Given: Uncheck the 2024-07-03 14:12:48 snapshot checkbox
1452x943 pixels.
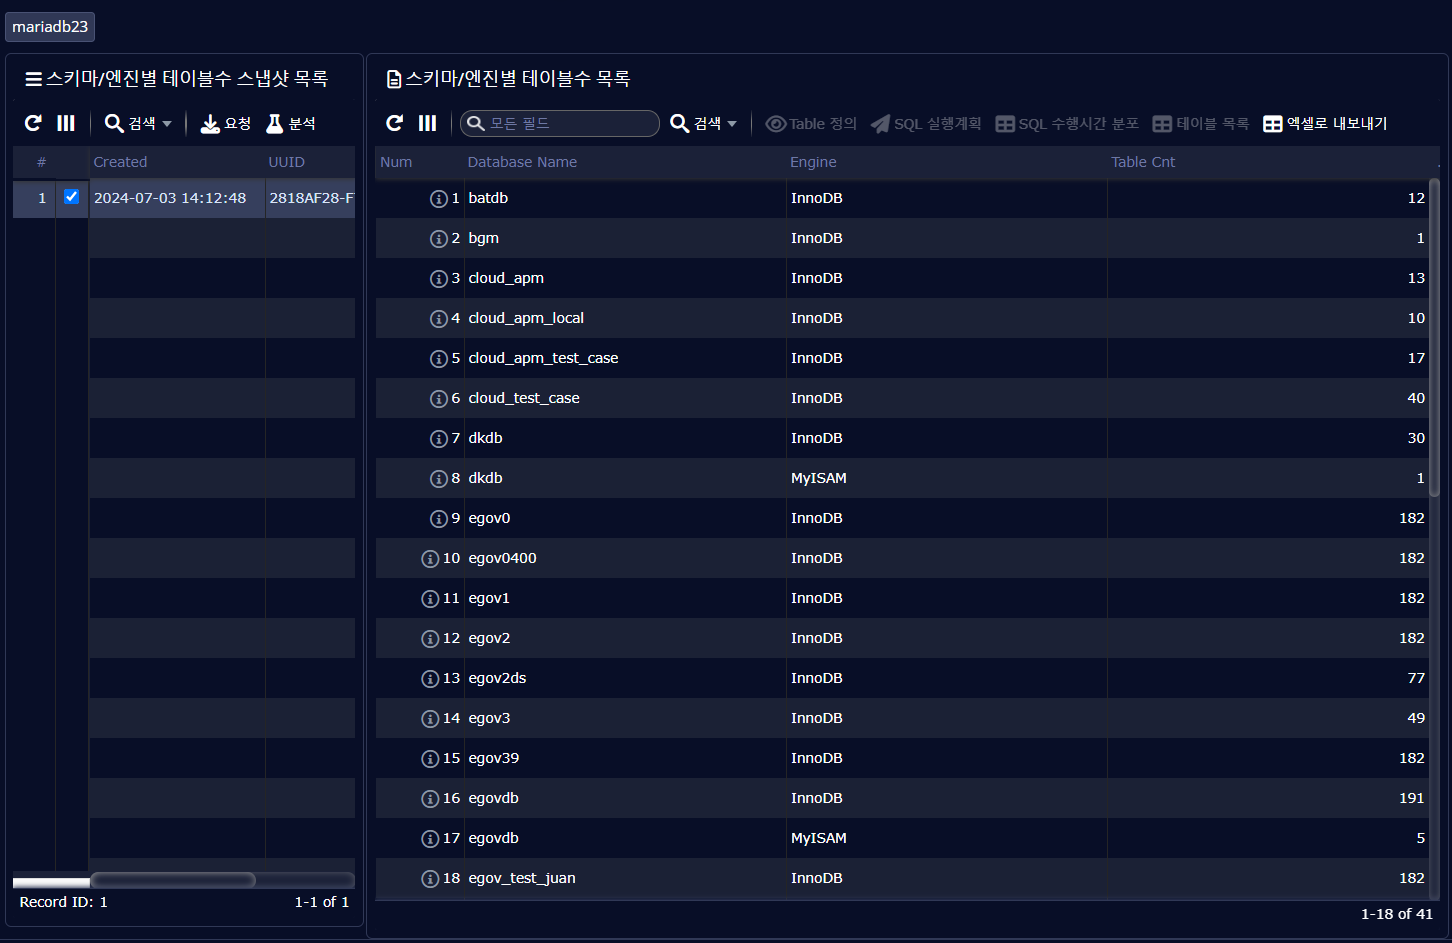Looking at the screenshot, I should [x=71, y=197].
